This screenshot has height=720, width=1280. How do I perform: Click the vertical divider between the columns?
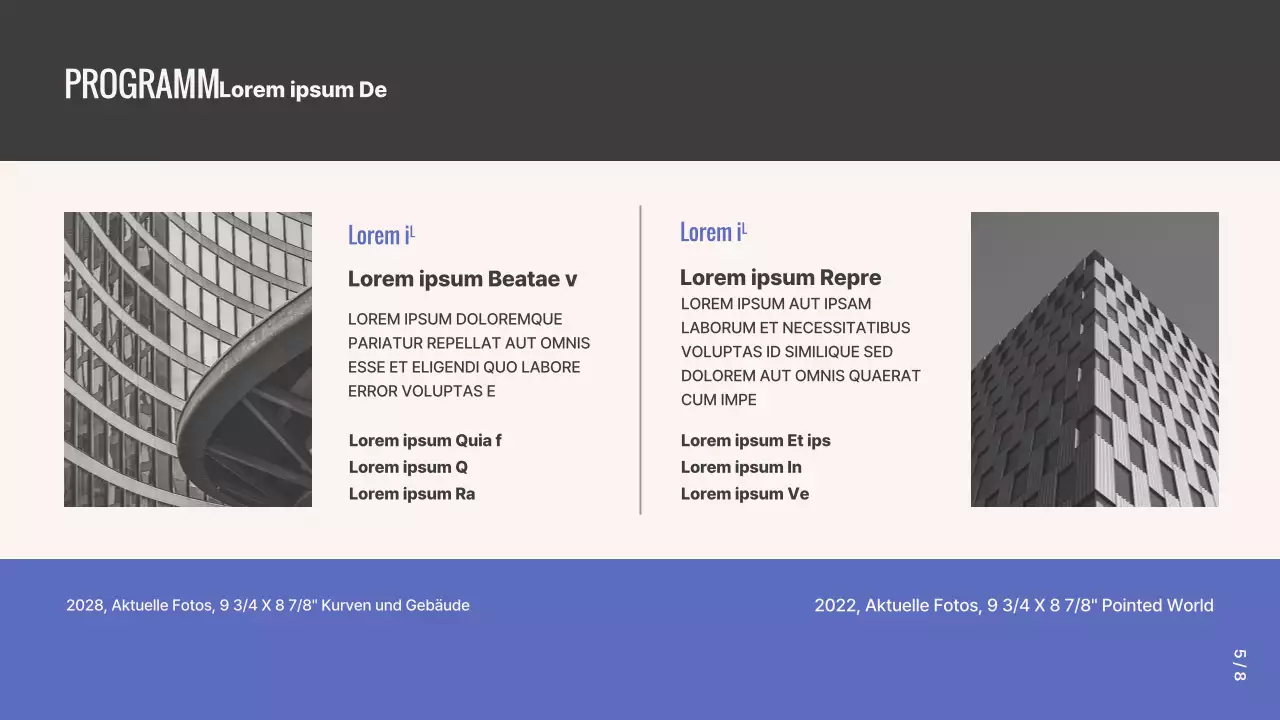640,359
